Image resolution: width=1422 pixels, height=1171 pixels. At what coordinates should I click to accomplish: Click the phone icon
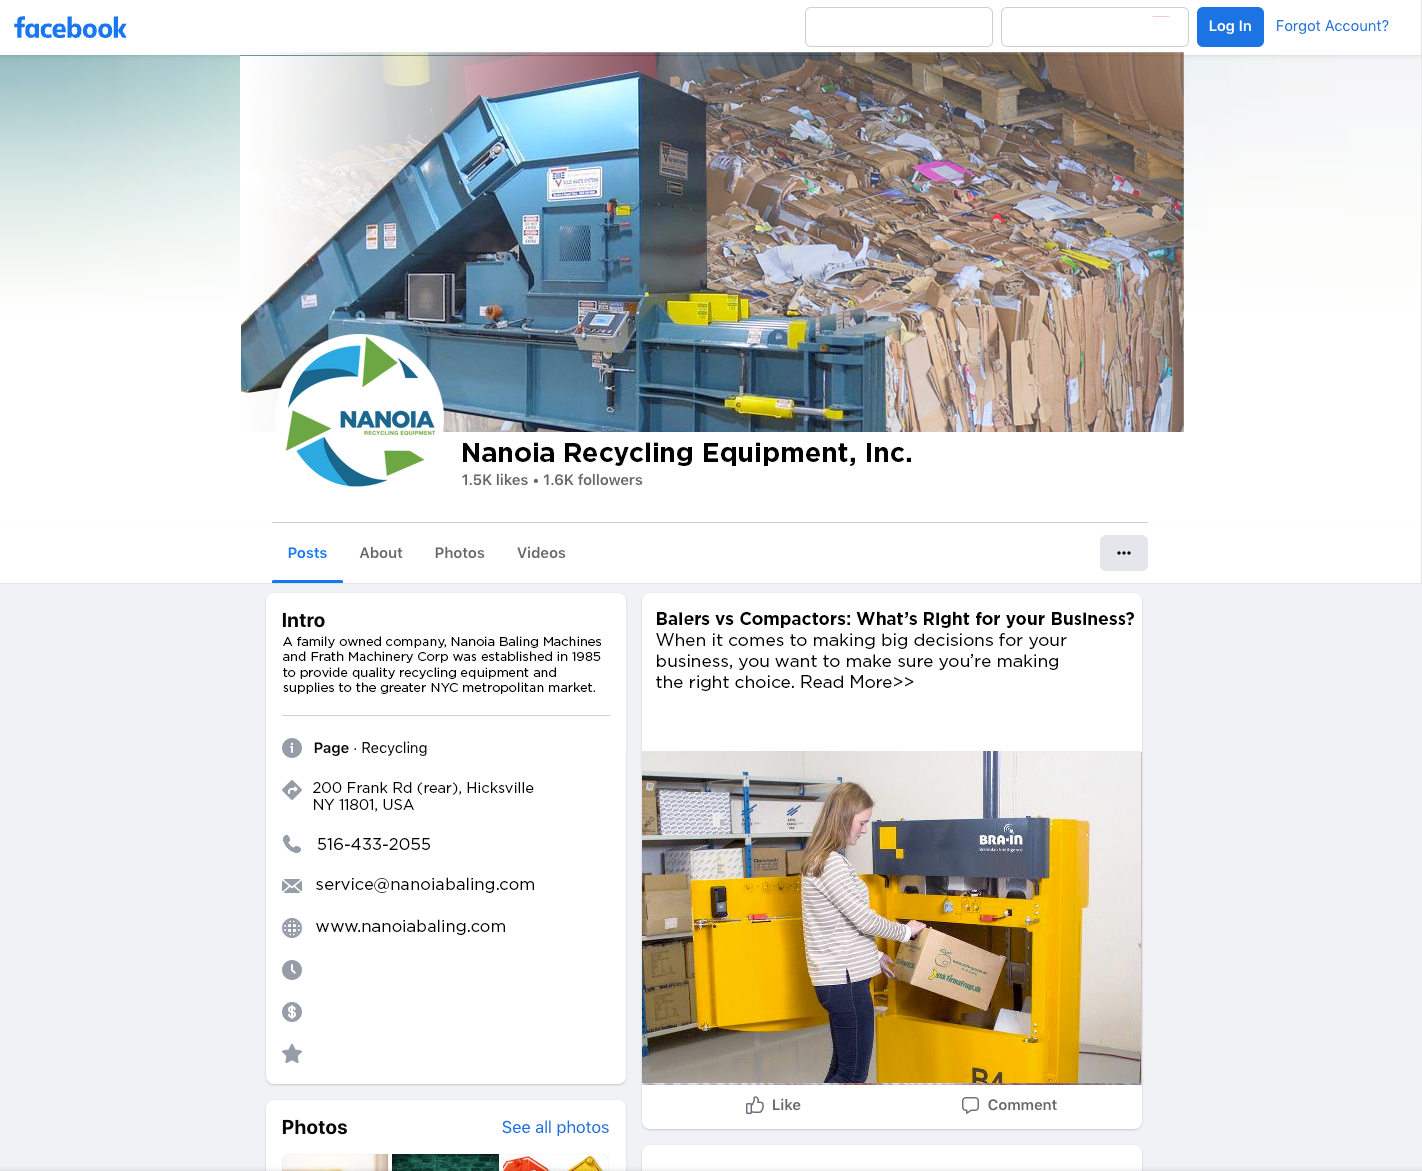click(x=292, y=844)
